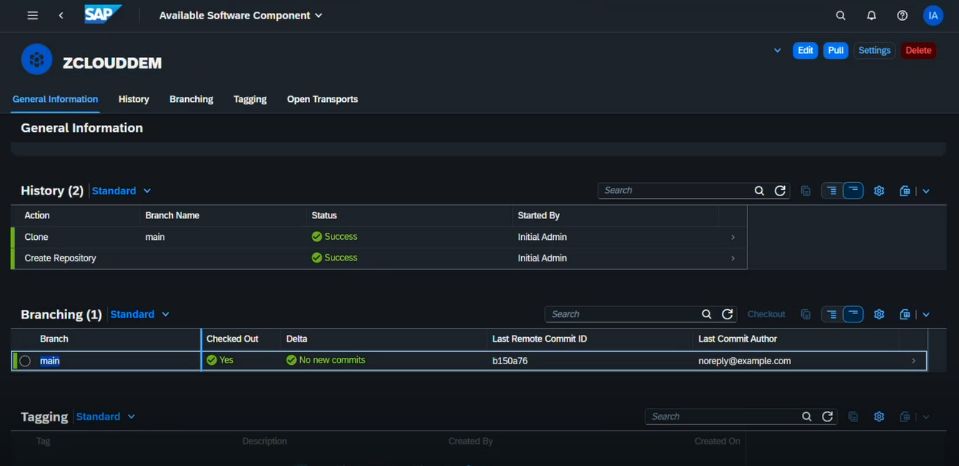Open History table settings gear
Viewport: 959px width, 466px height.
coord(879,190)
